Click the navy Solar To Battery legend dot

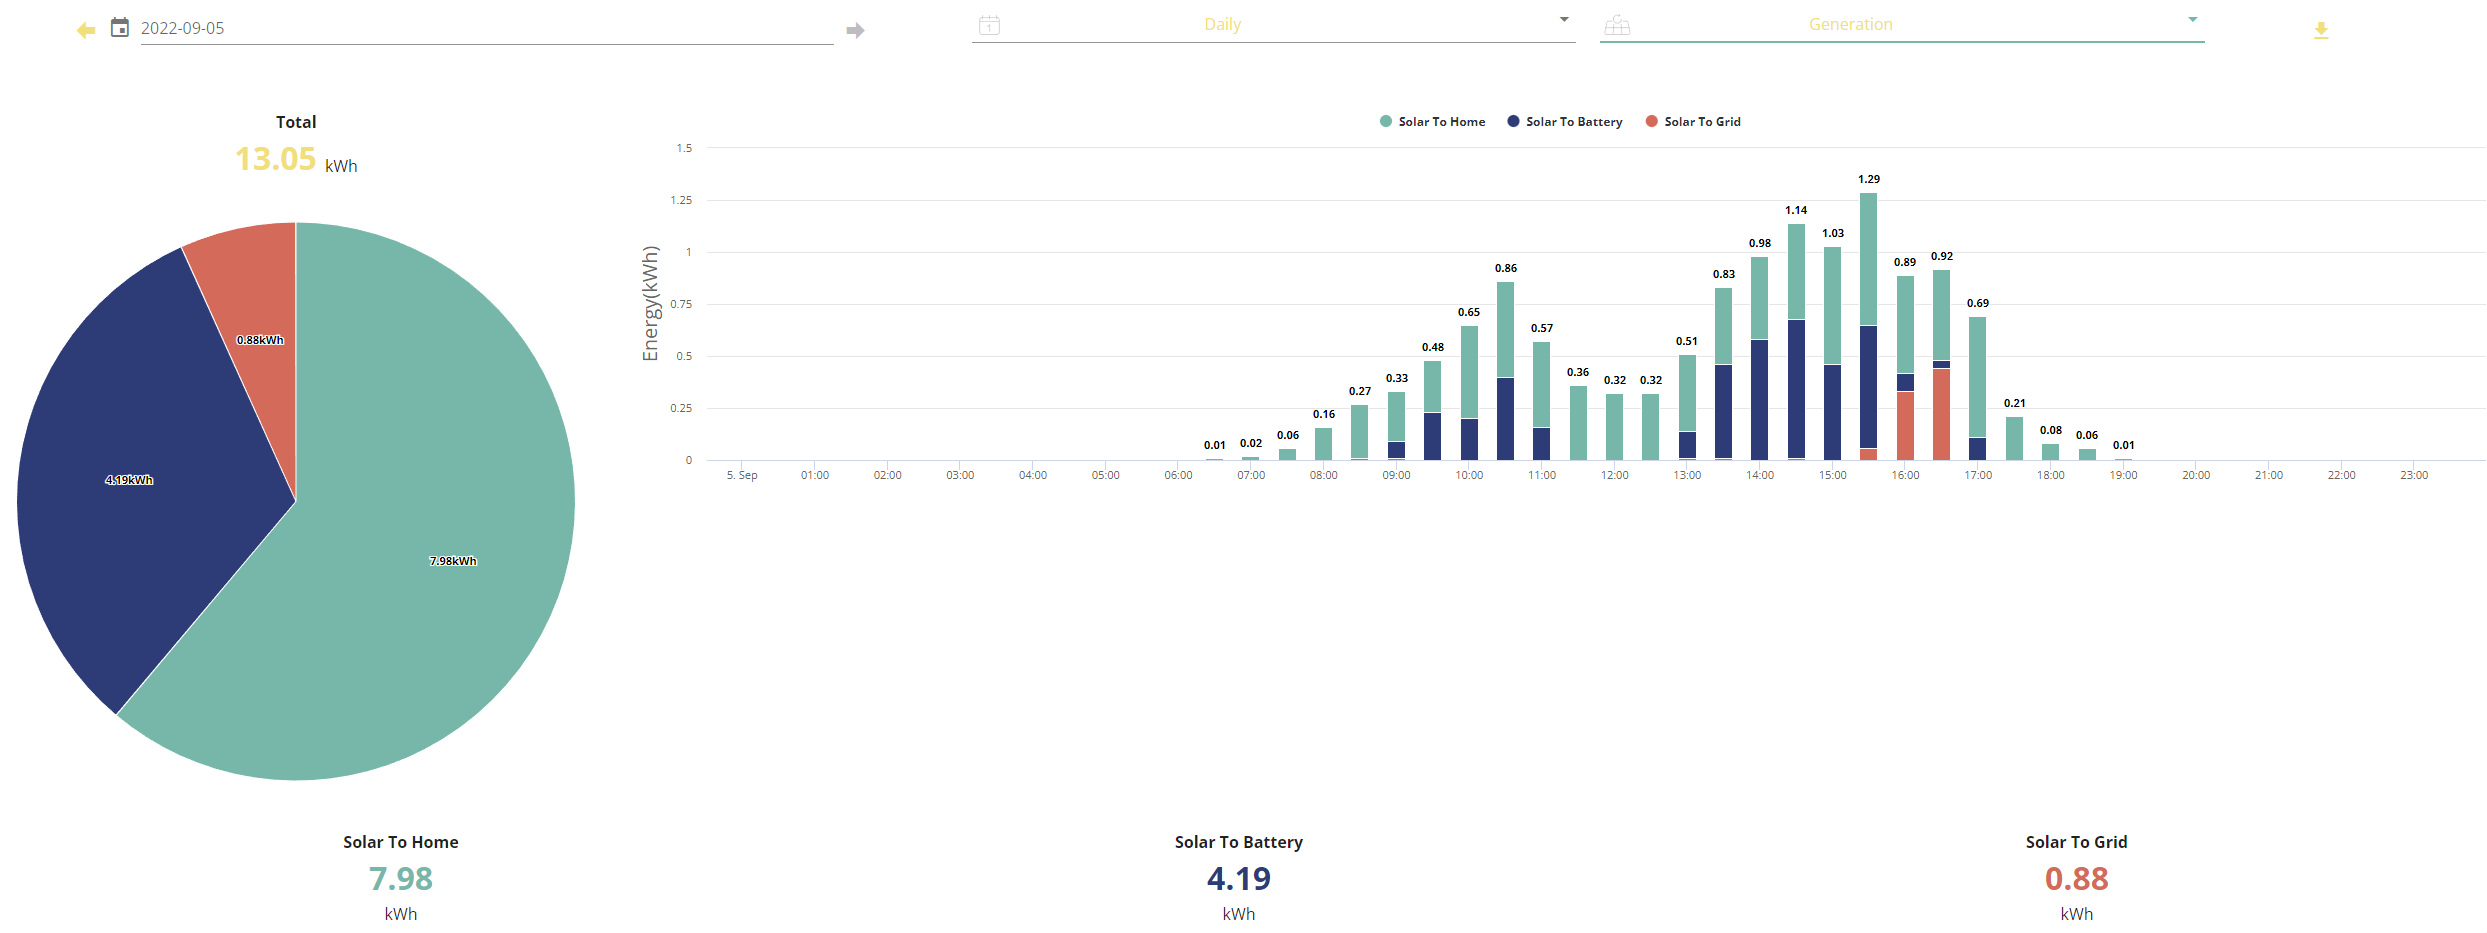tap(1513, 122)
